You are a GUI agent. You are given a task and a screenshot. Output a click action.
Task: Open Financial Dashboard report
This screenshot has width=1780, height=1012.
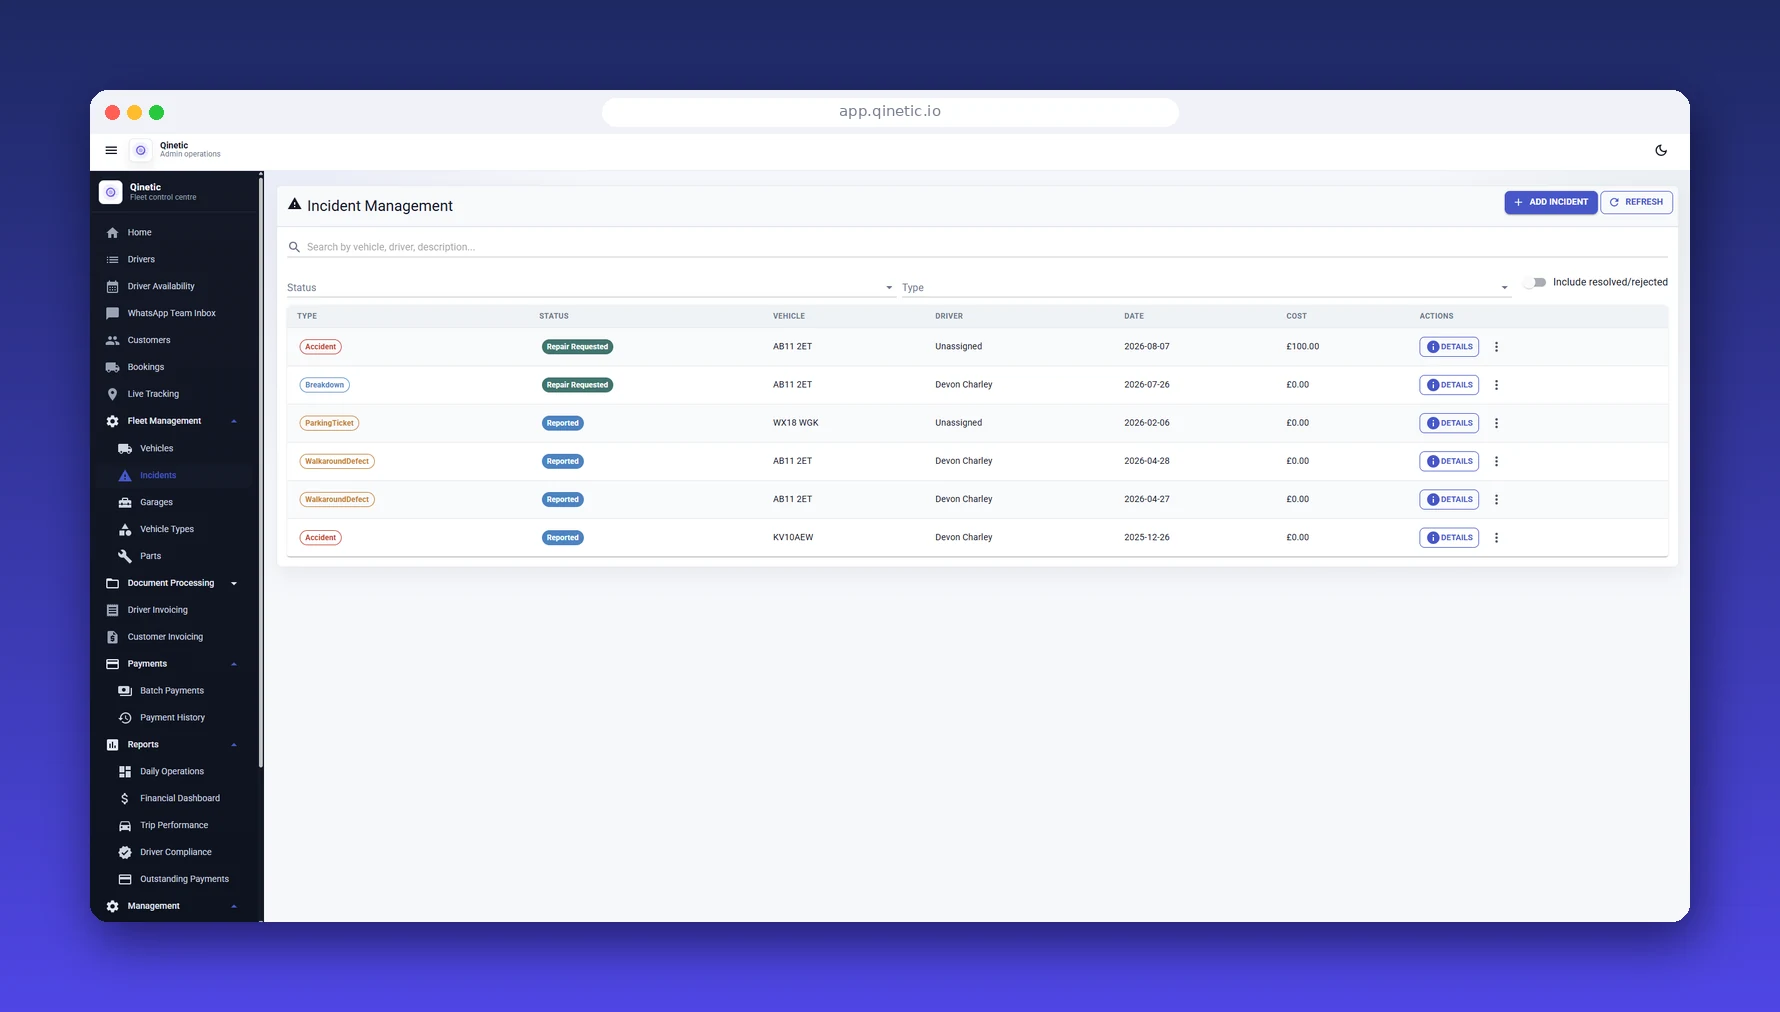174,799
